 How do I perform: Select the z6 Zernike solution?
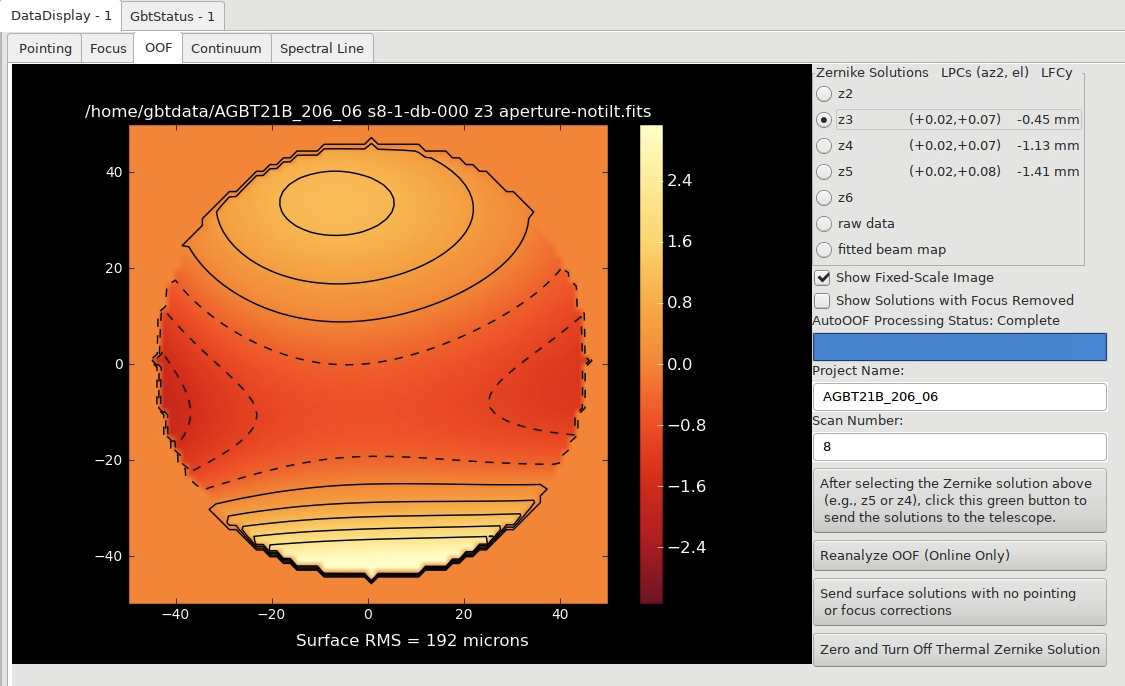(824, 197)
